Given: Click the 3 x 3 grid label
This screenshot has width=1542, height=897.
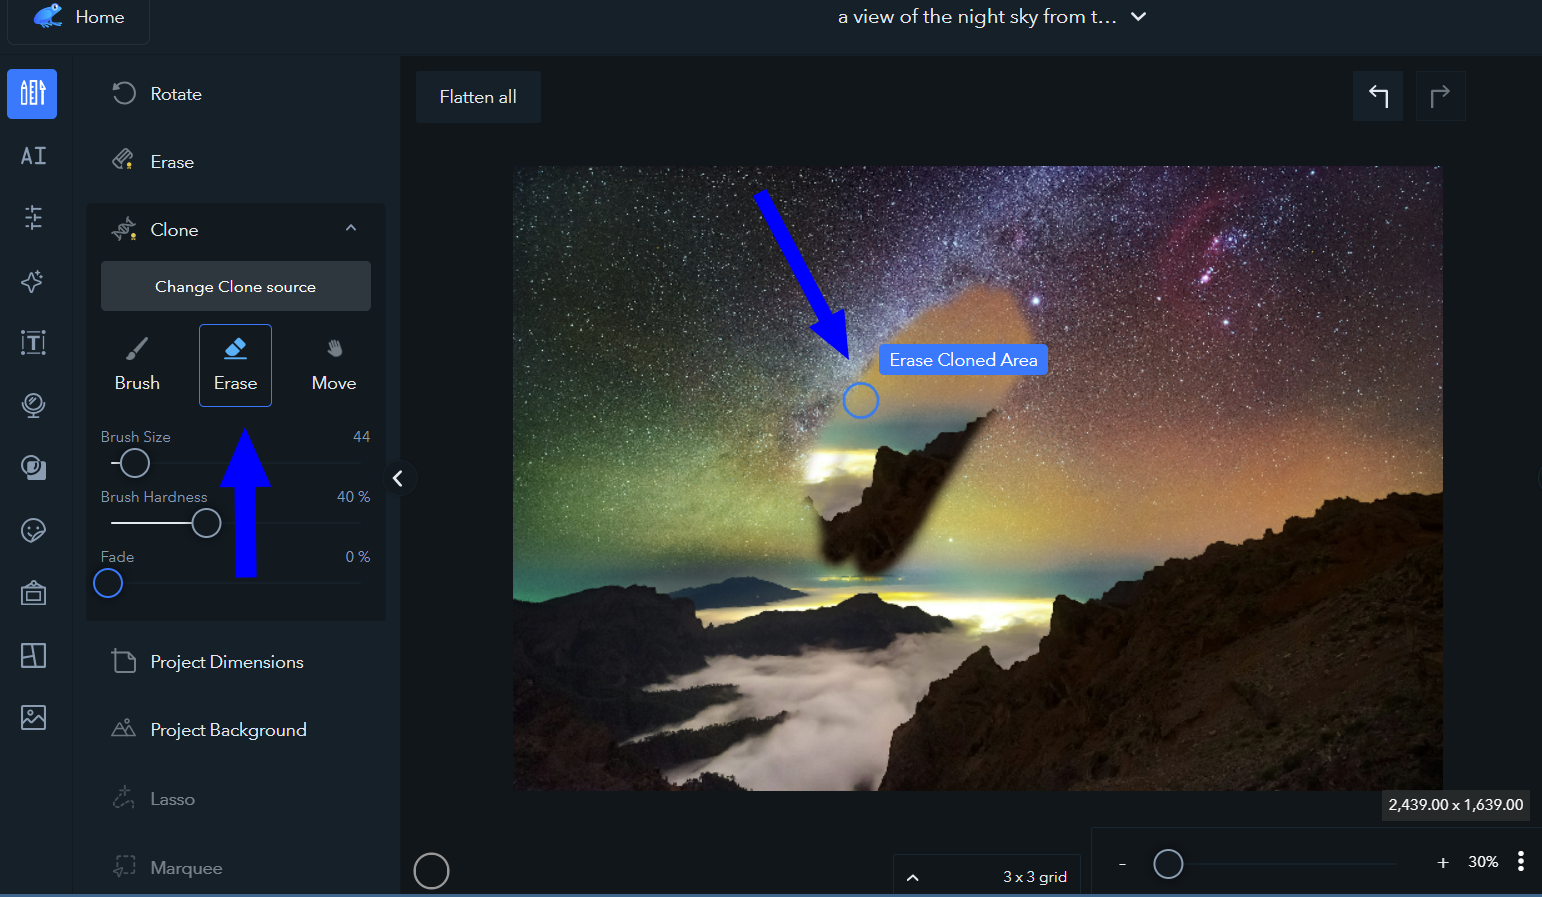Looking at the screenshot, I should (1035, 877).
